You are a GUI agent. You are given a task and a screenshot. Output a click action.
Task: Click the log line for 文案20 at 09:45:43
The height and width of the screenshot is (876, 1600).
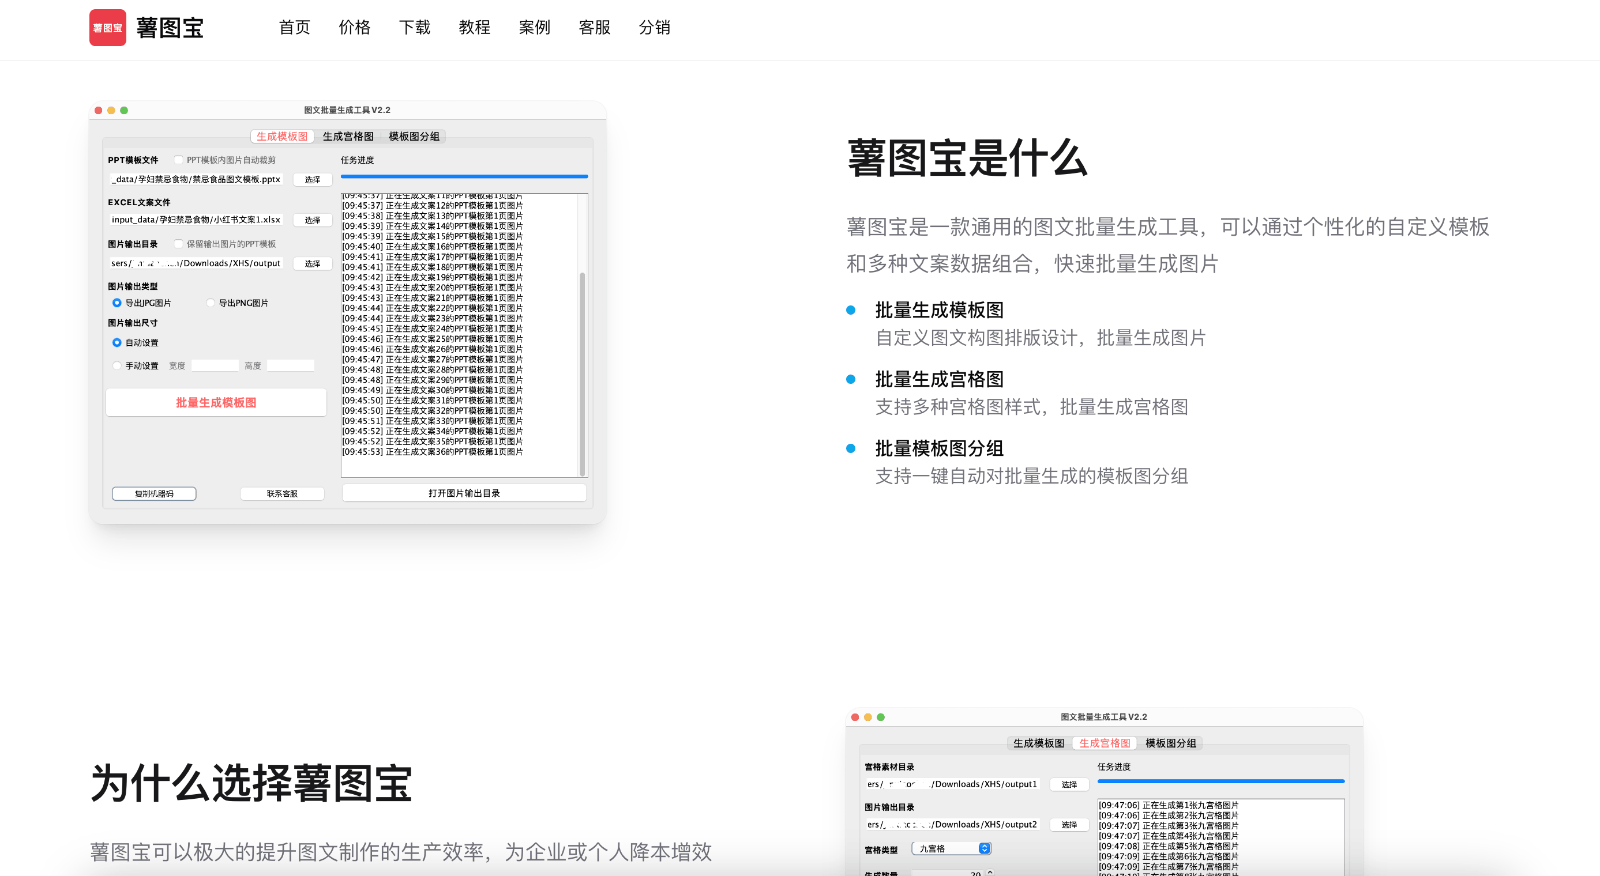[432, 288]
